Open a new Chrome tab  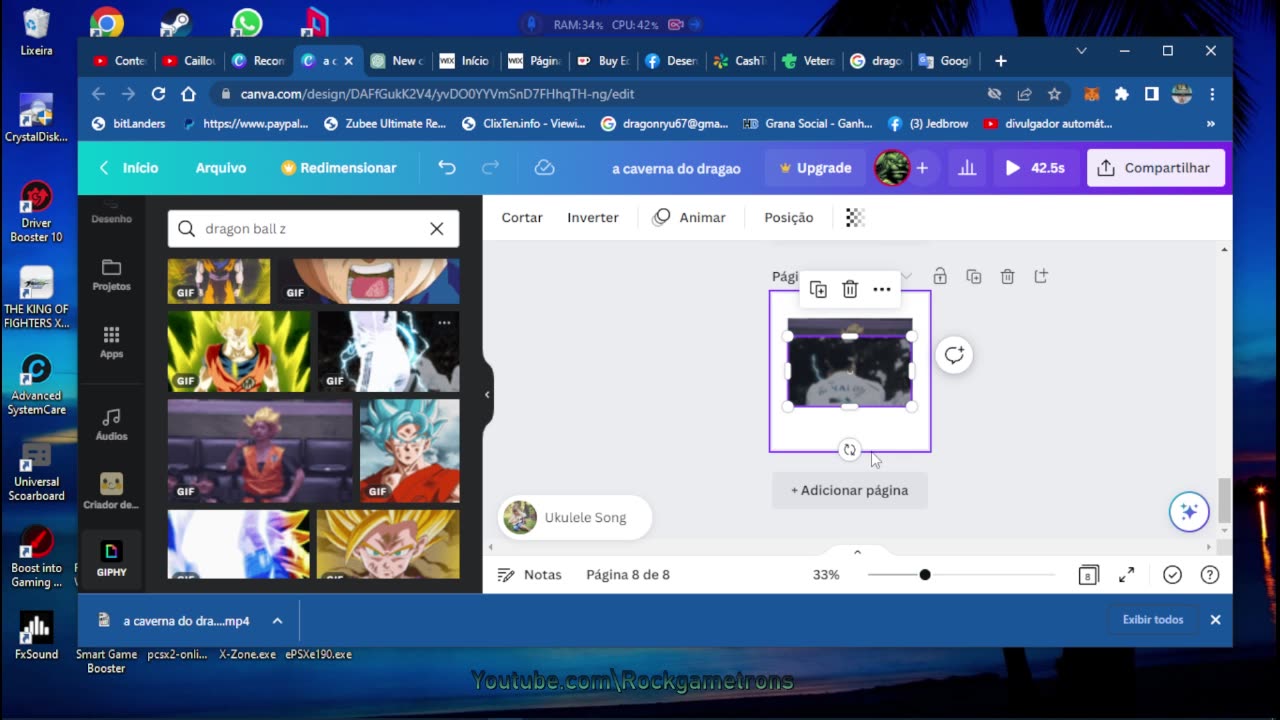tap(1001, 61)
